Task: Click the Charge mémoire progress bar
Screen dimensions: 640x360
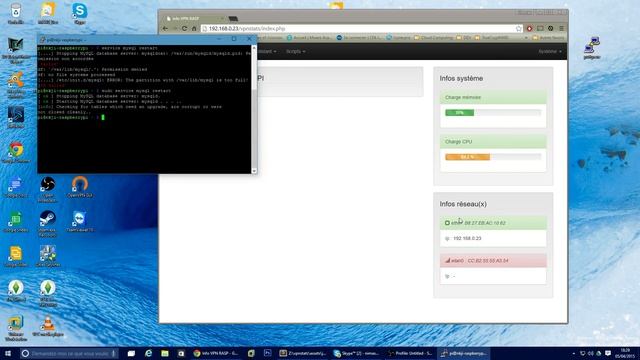Action: click(x=493, y=113)
